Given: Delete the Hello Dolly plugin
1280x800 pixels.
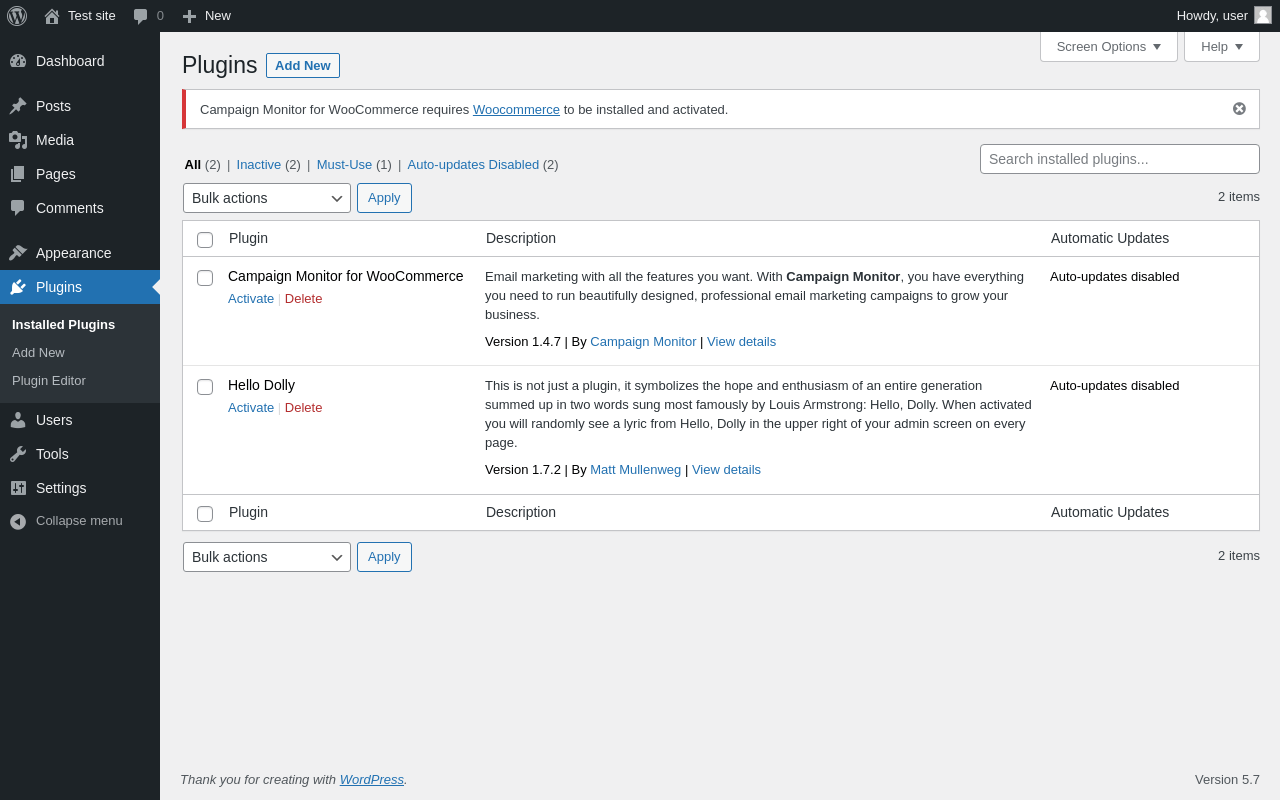Looking at the screenshot, I should point(304,408).
